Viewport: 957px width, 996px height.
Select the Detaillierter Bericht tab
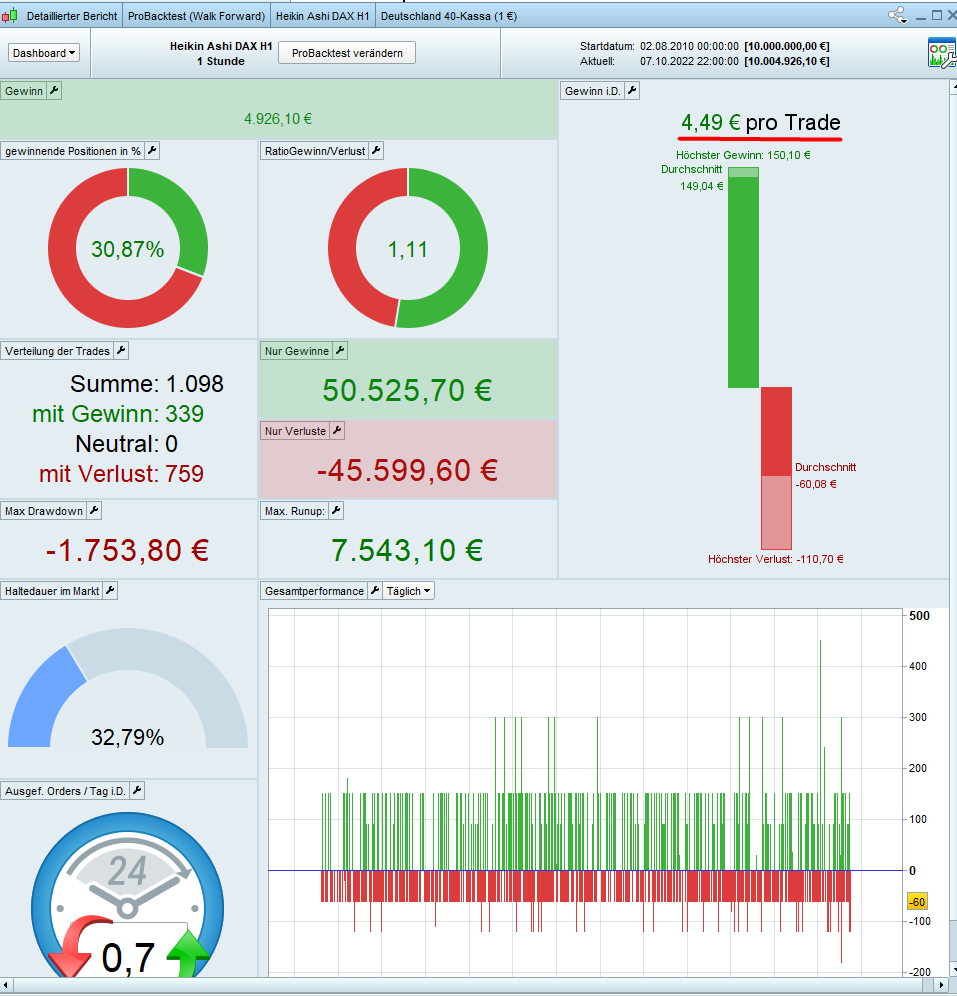coord(72,16)
